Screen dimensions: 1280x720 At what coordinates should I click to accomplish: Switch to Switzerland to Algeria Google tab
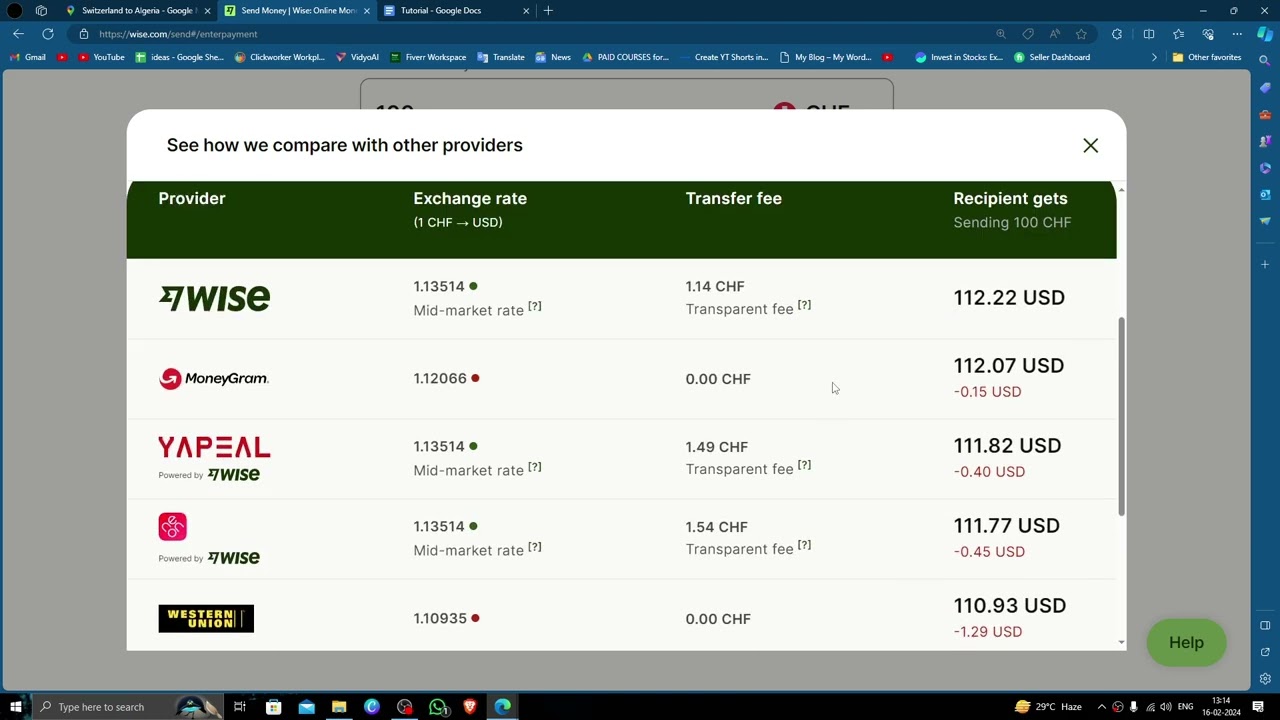click(x=138, y=10)
